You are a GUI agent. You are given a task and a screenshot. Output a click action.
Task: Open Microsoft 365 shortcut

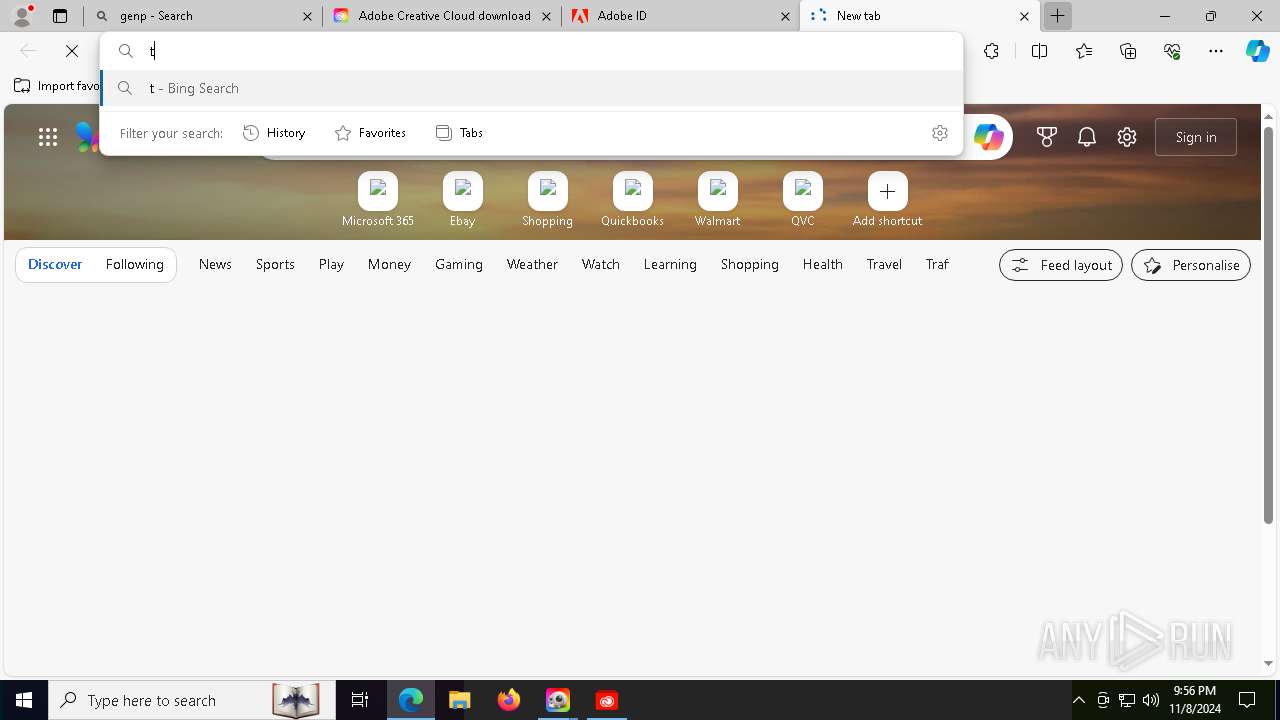click(x=378, y=200)
